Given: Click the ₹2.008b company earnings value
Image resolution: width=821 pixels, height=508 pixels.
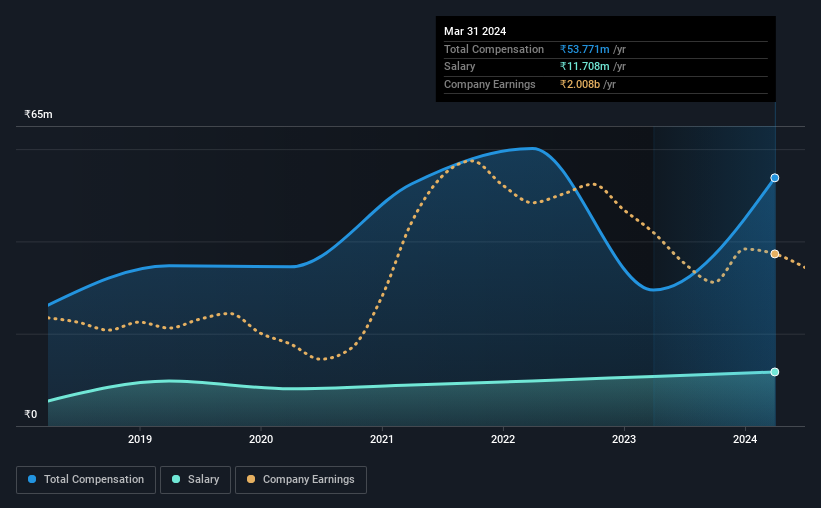Looking at the screenshot, I should [580, 84].
